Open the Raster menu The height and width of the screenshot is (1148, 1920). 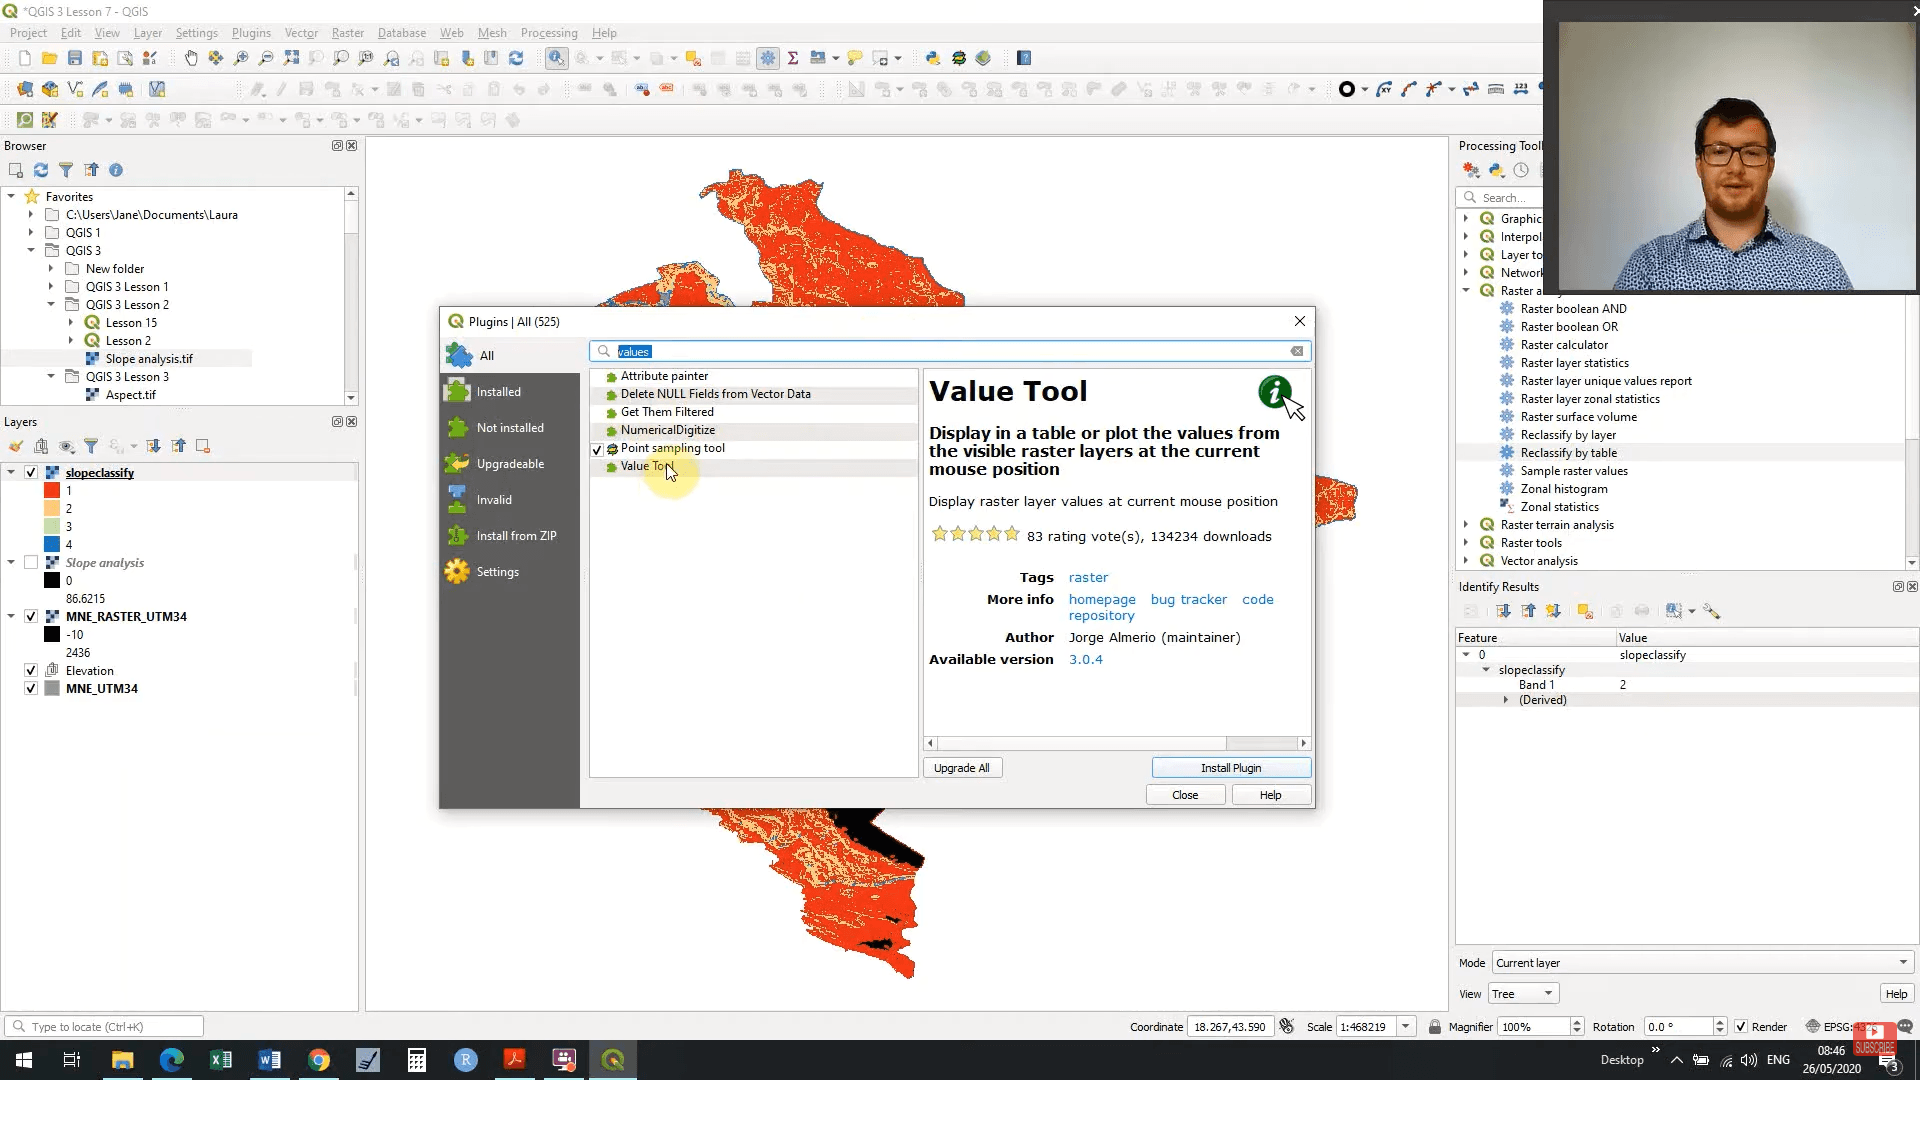348,33
